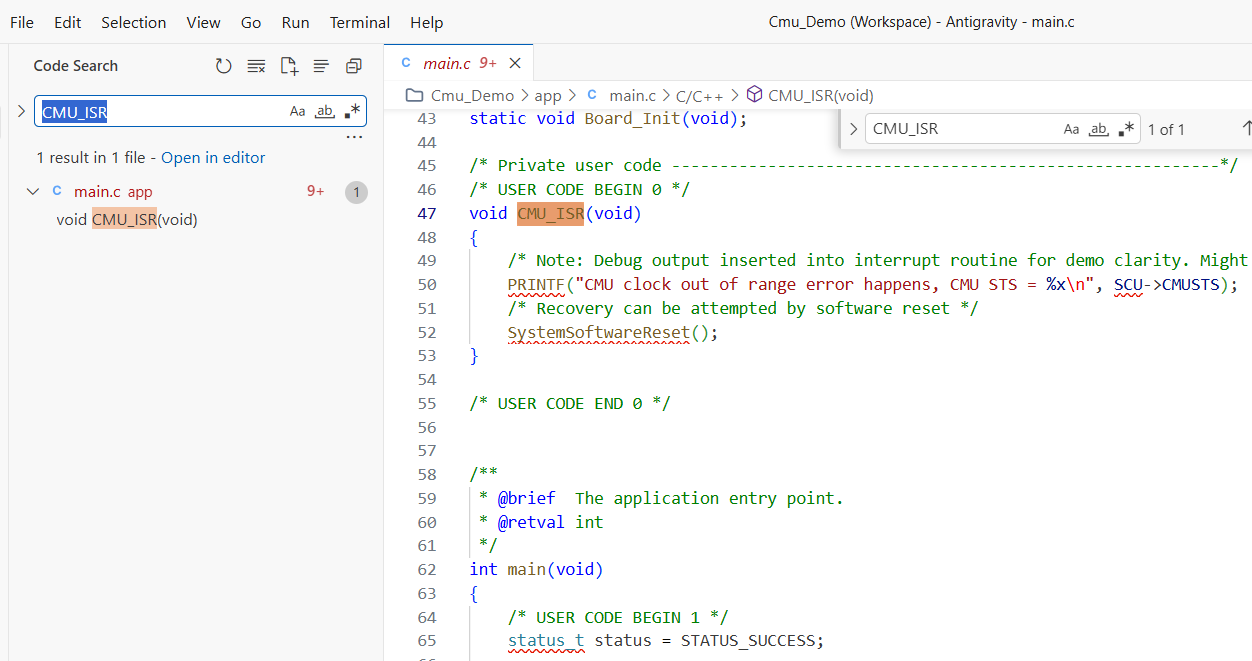1252x661 pixels.
Task: Click the CMU_ISR(void) symbol breadcrumb
Action: point(820,96)
